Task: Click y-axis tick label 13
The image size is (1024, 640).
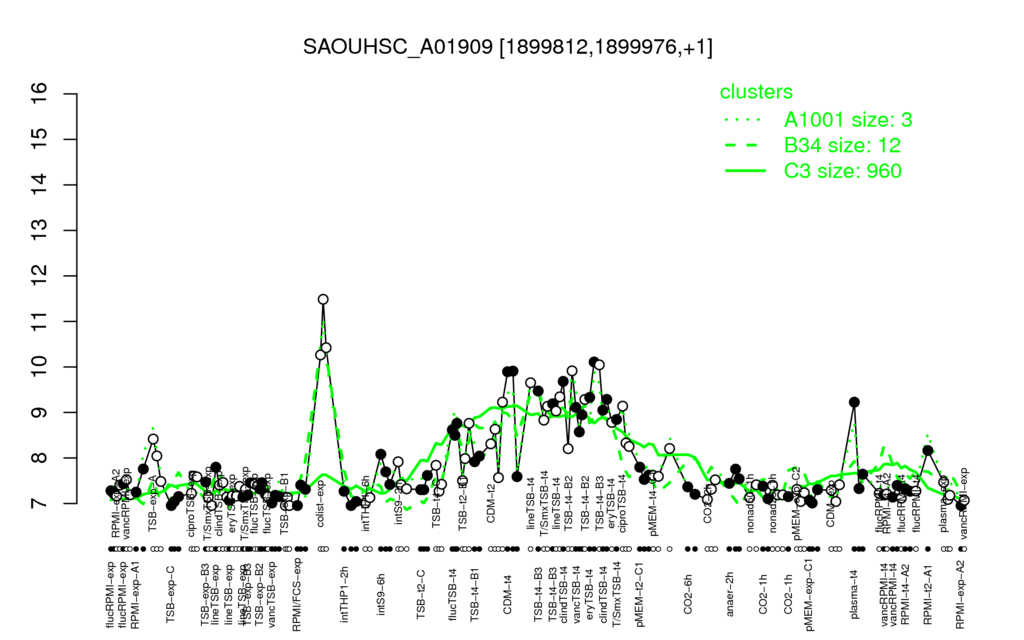Action: pyautogui.click(x=39, y=231)
